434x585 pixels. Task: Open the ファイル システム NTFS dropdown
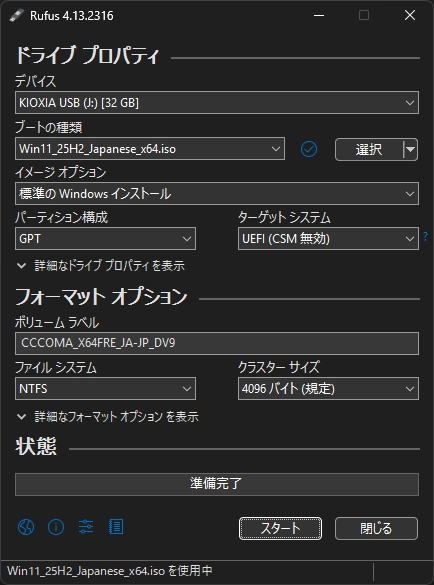click(105, 388)
